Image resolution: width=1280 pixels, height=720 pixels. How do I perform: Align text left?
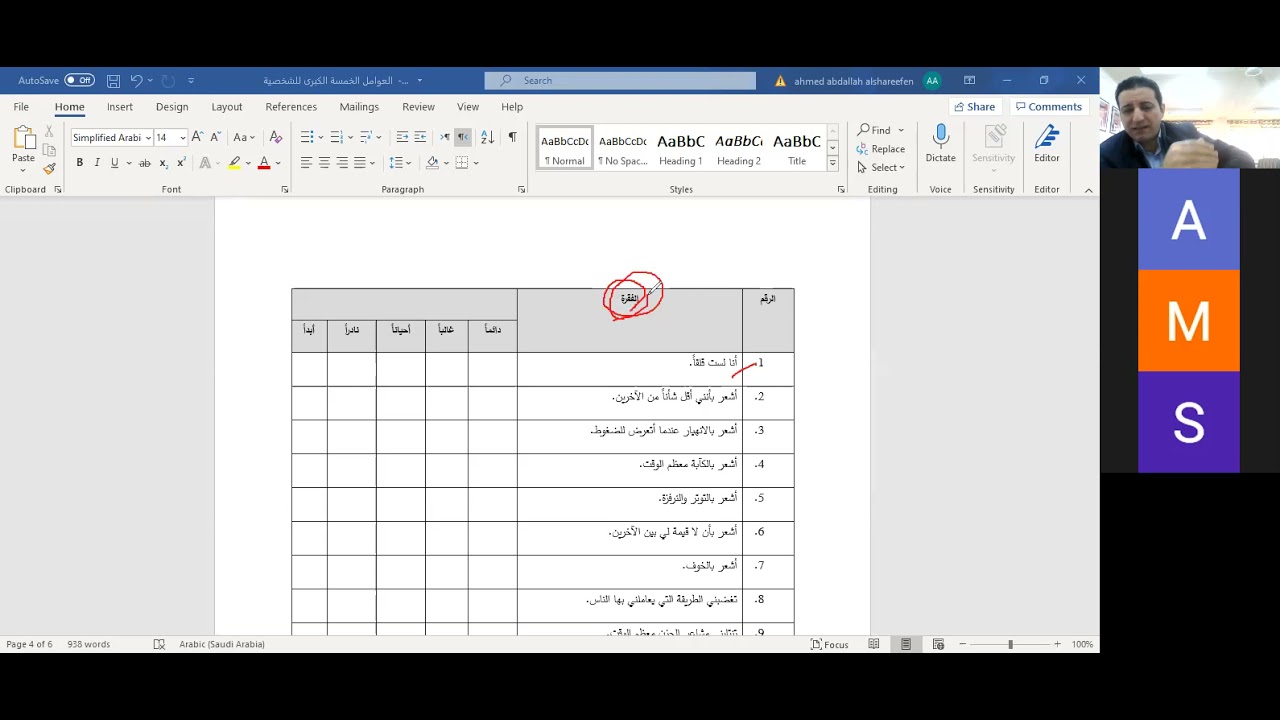point(306,163)
